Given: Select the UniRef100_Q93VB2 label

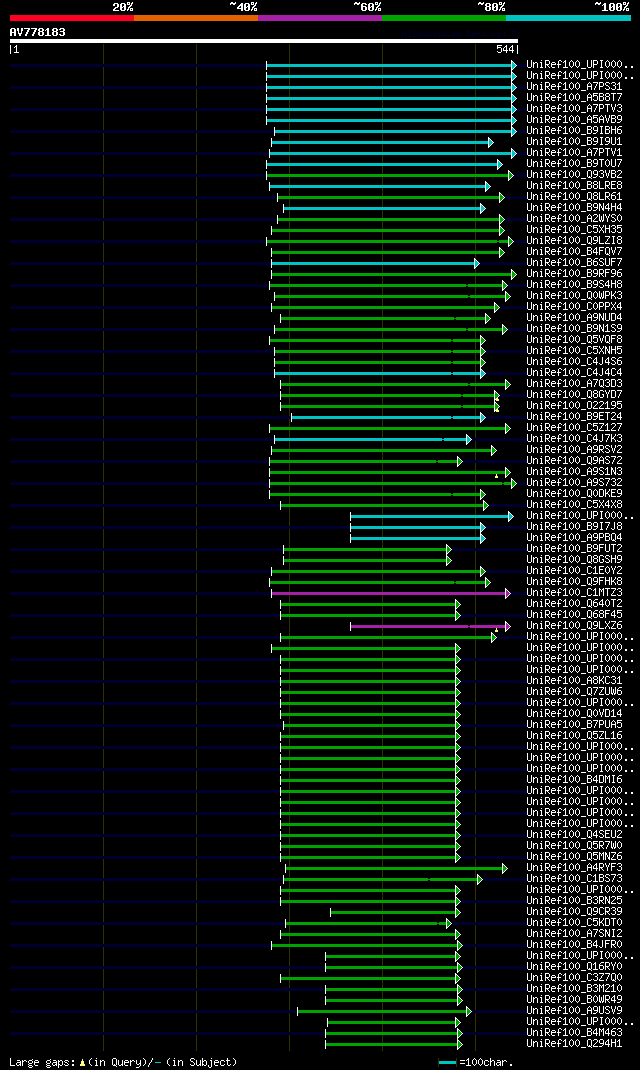Looking at the screenshot, I should [x=574, y=175].
